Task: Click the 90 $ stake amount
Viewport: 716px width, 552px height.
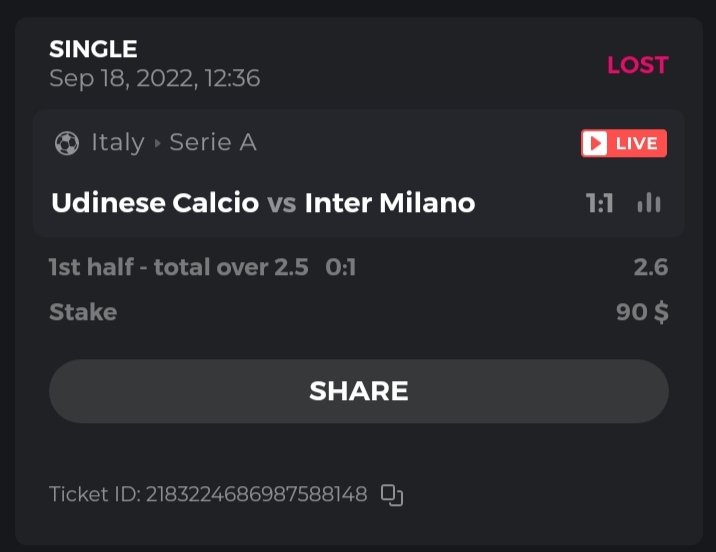Action: coord(642,312)
